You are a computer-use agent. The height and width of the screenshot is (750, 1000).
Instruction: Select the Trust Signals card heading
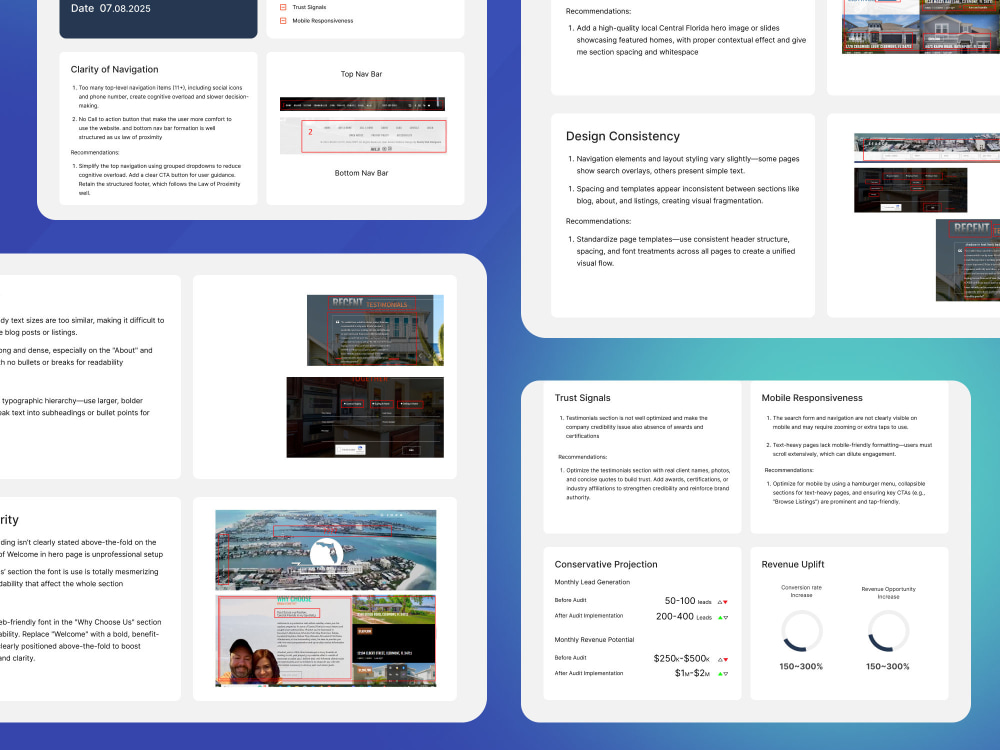pos(583,398)
